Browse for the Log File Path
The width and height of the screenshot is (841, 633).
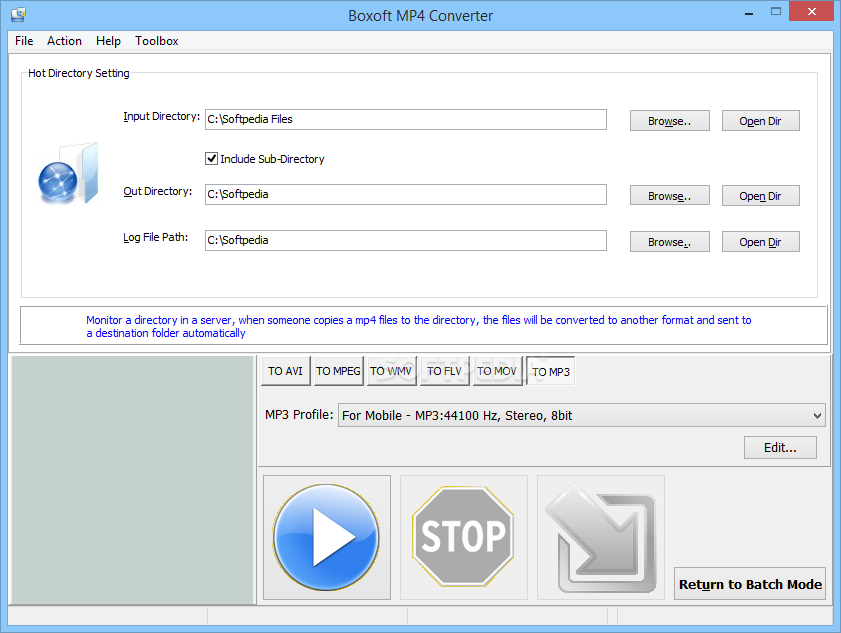pyautogui.click(x=669, y=242)
